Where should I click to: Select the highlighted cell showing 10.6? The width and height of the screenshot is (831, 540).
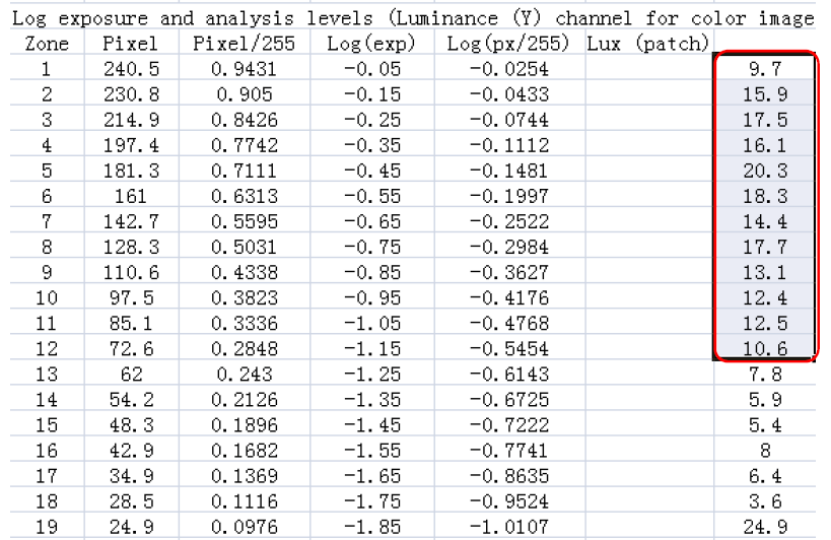(x=764, y=348)
